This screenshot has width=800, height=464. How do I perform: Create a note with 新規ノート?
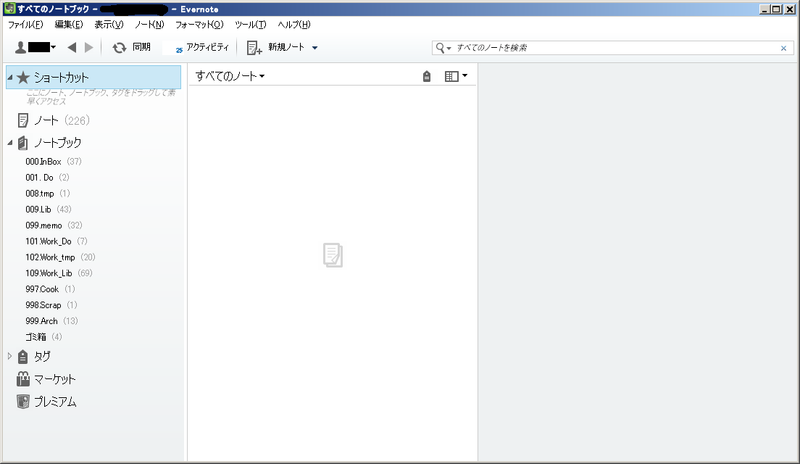tap(276, 47)
